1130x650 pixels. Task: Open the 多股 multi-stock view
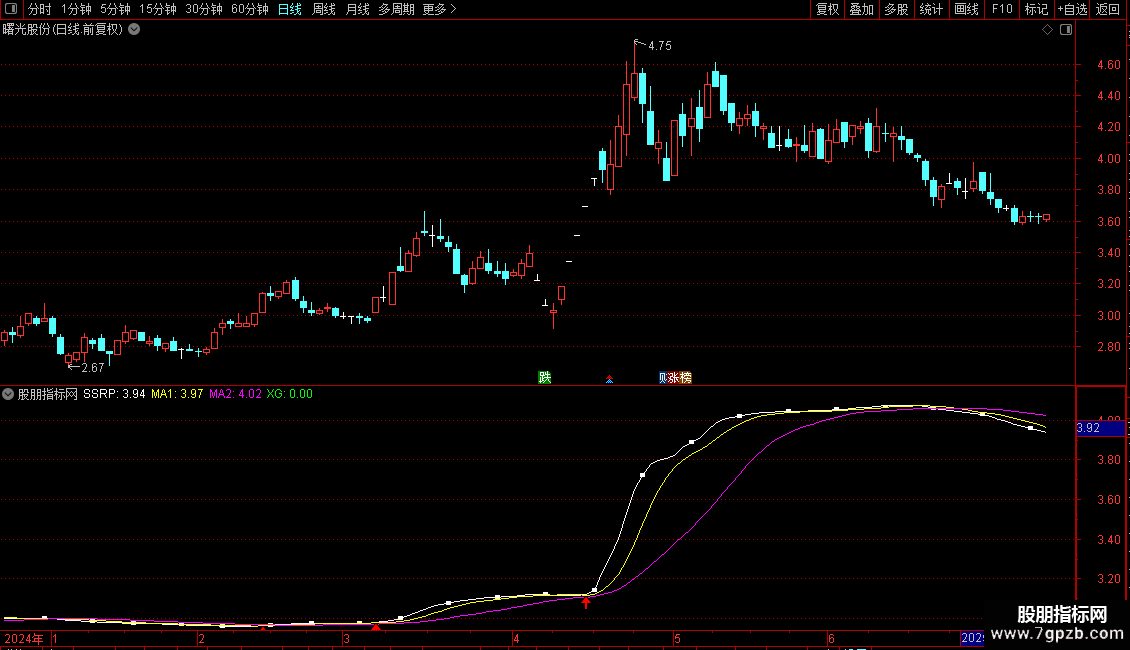pos(896,9)
